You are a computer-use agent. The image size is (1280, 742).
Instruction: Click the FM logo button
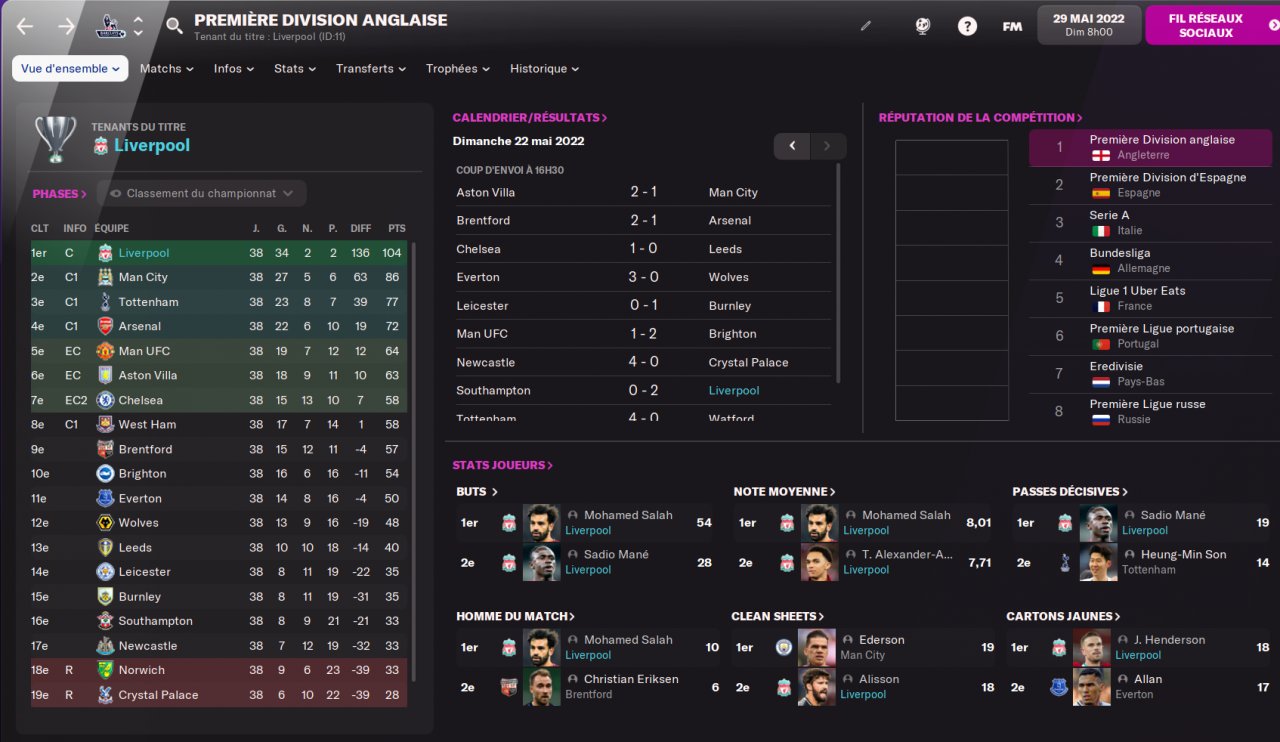[1012, 26]
